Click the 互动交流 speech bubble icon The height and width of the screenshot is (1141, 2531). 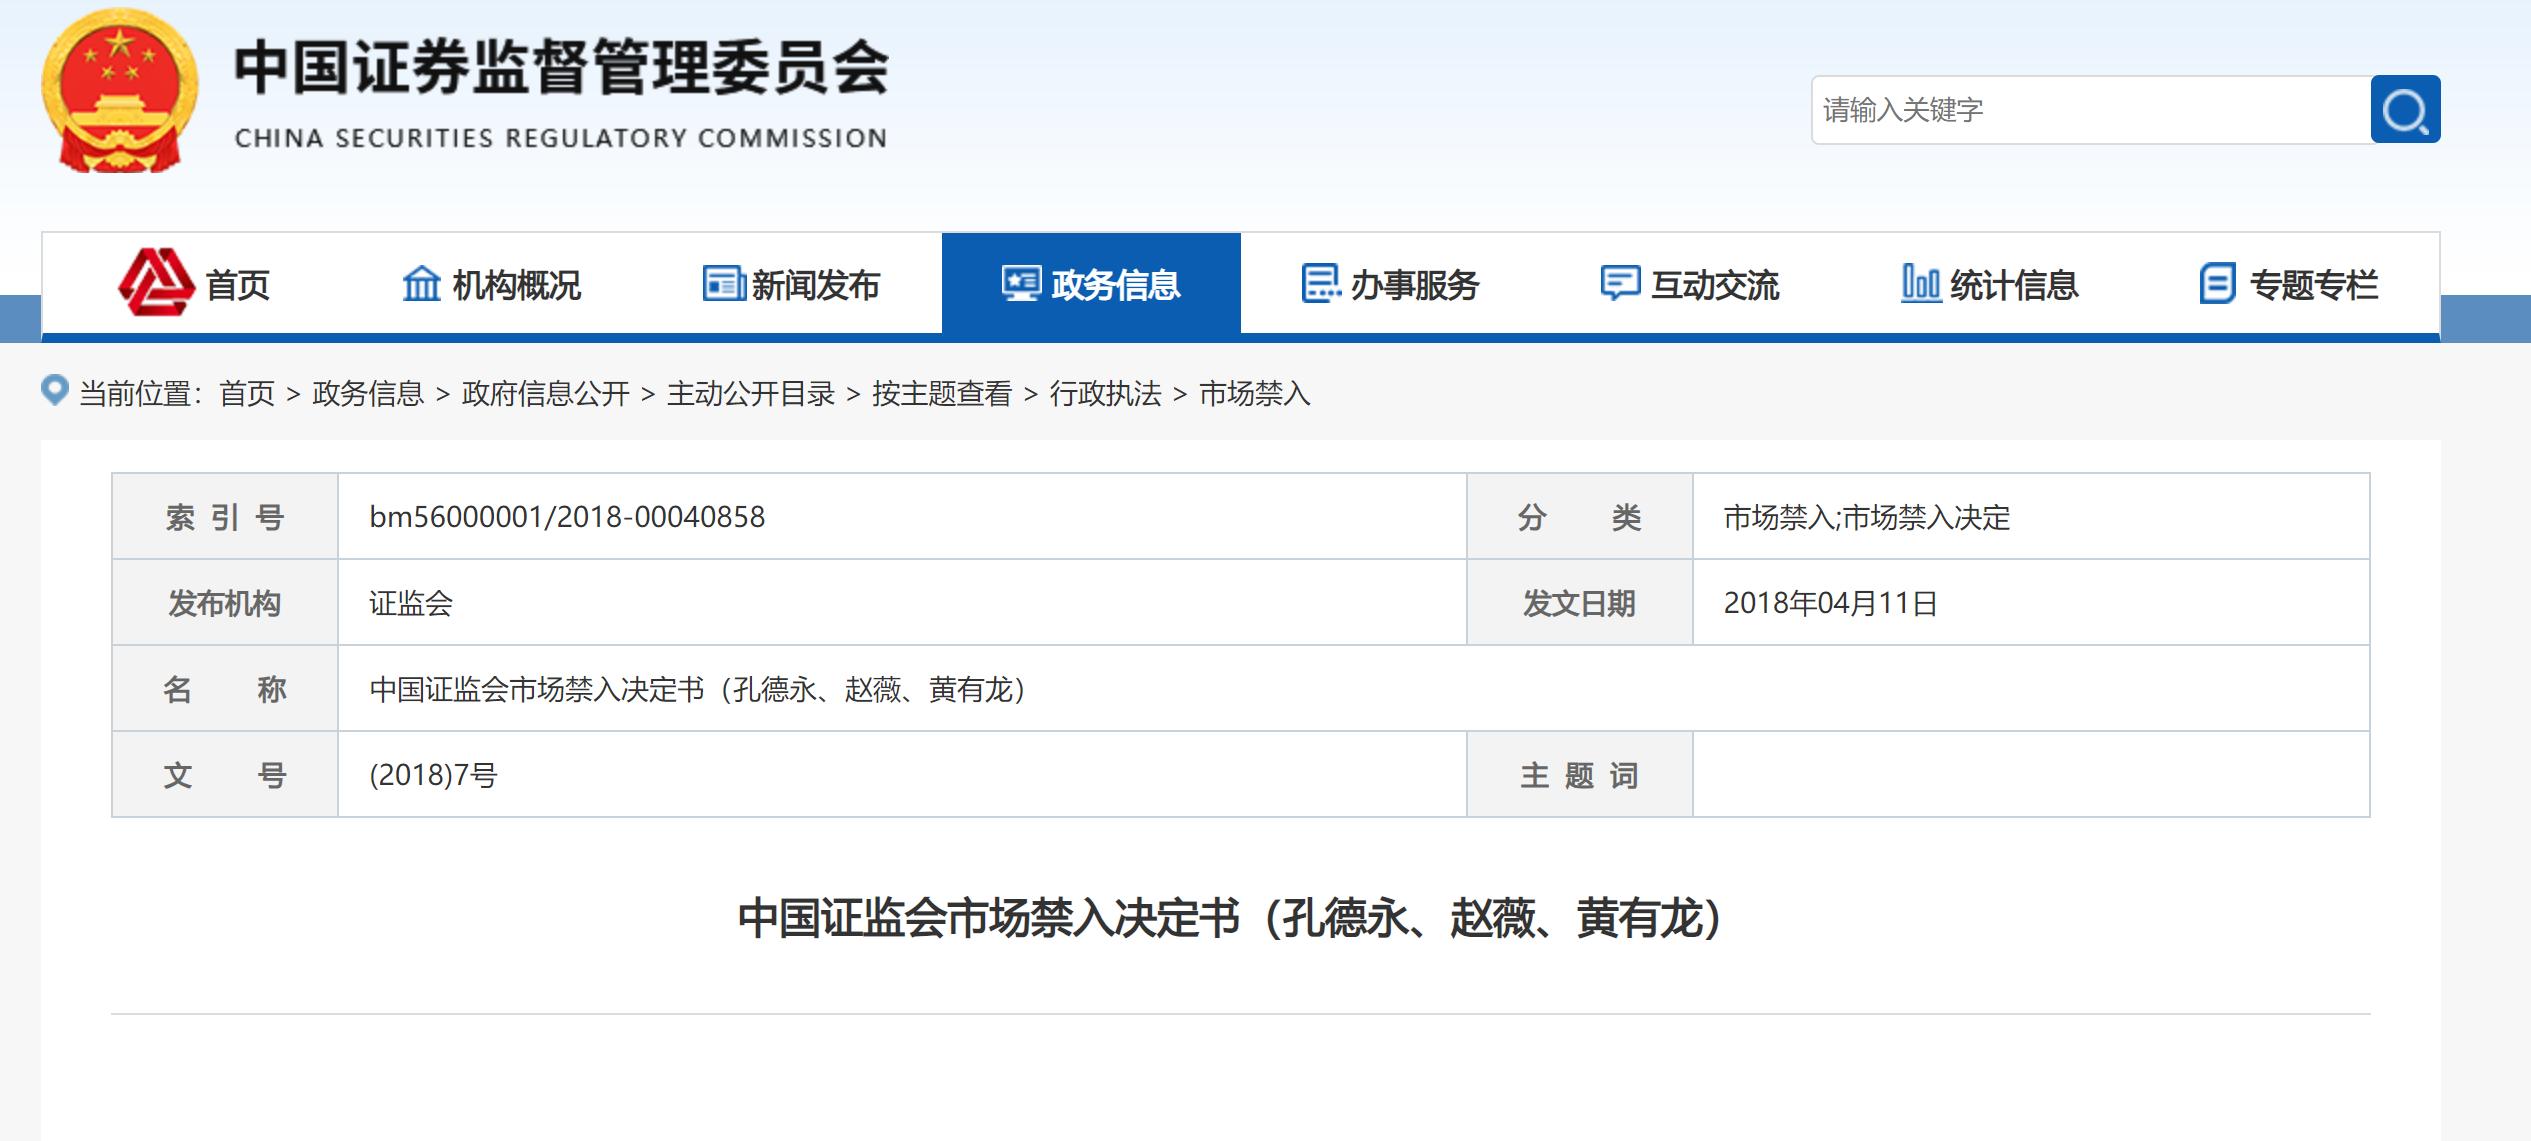pyautogui.click(x=1621, y=284)
